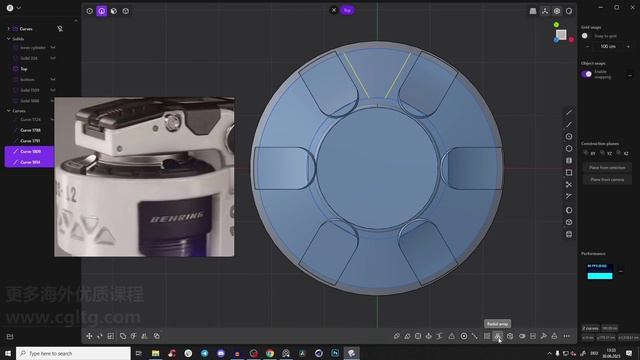Click the circle render-mode icon in viewport header
Screen dimensions: 640x360
pyautogui.click(x=569, y=11)
